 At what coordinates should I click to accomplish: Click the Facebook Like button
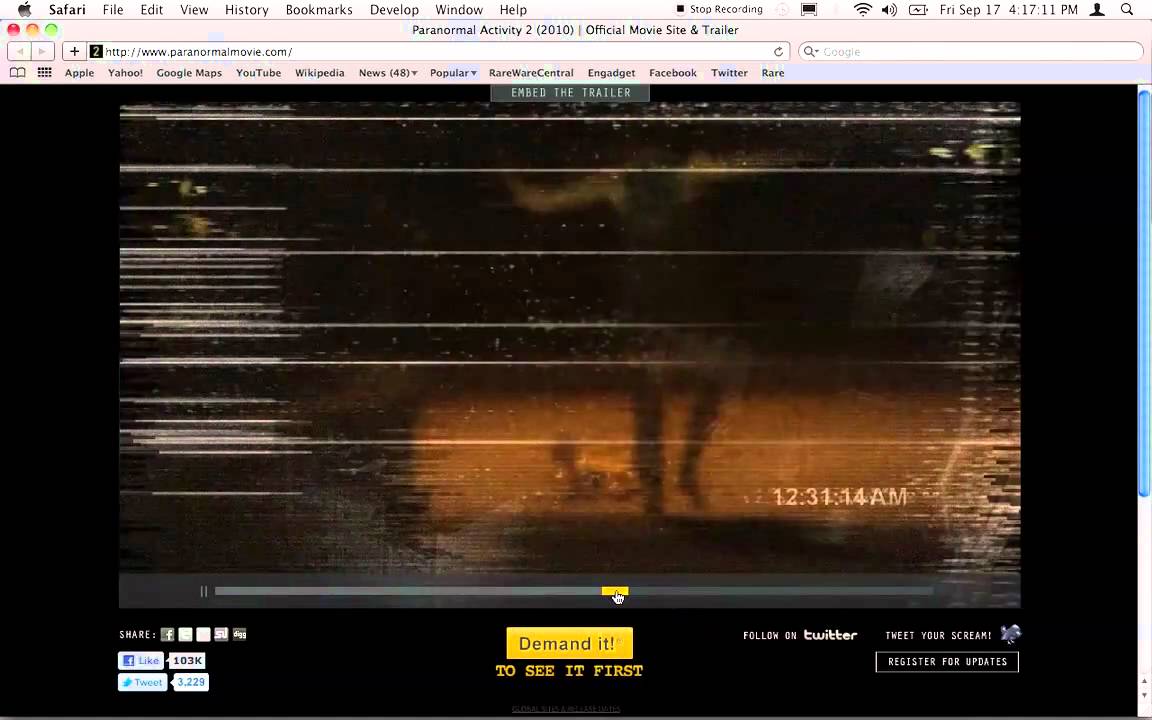pos(141,660)
